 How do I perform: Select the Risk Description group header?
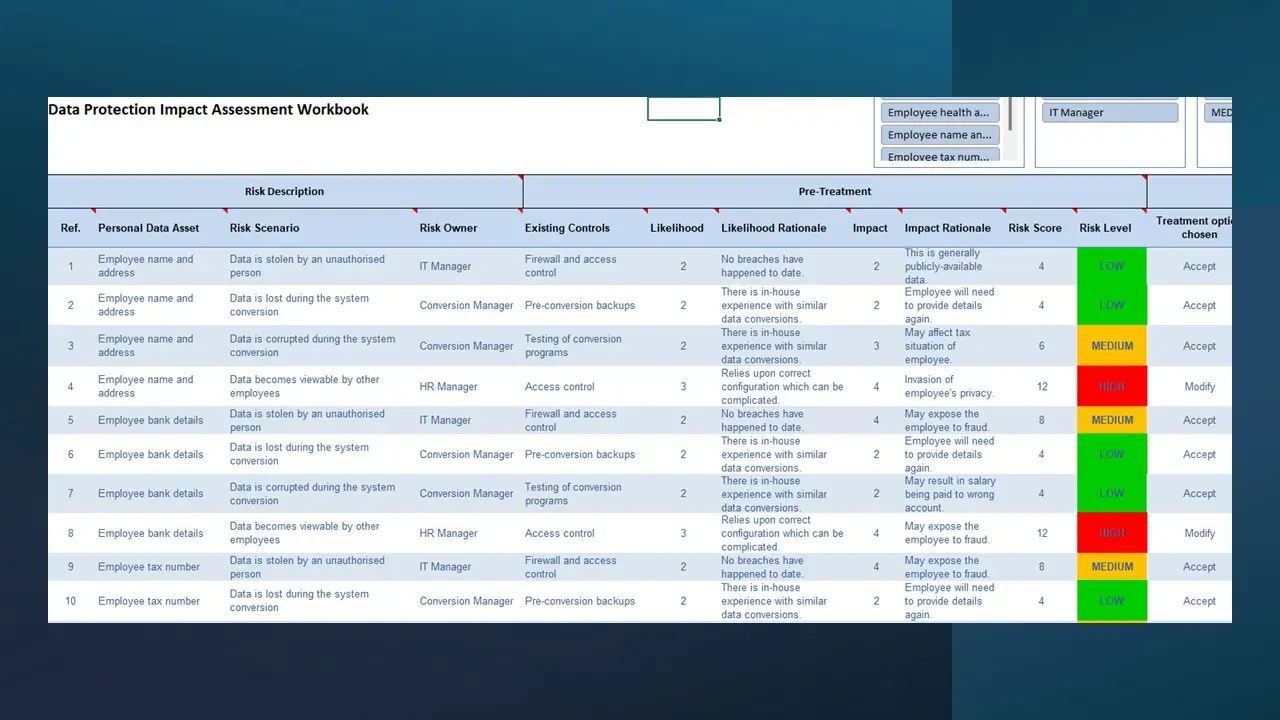284,192
